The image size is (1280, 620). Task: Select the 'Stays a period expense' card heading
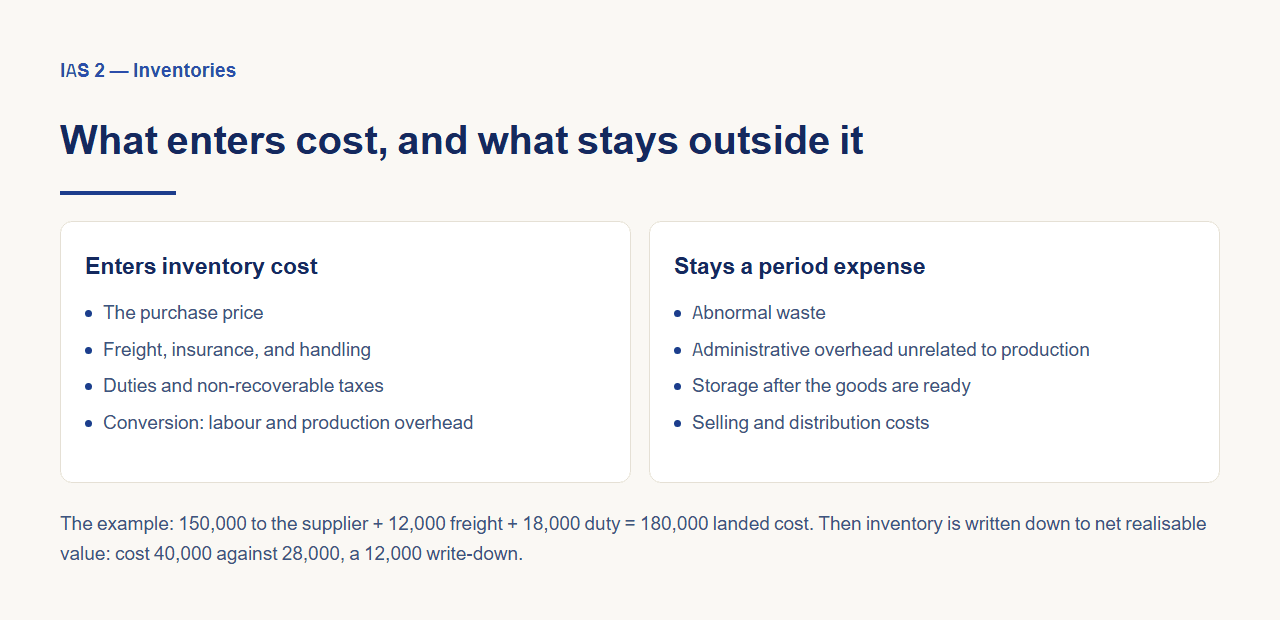click(799, 266)
